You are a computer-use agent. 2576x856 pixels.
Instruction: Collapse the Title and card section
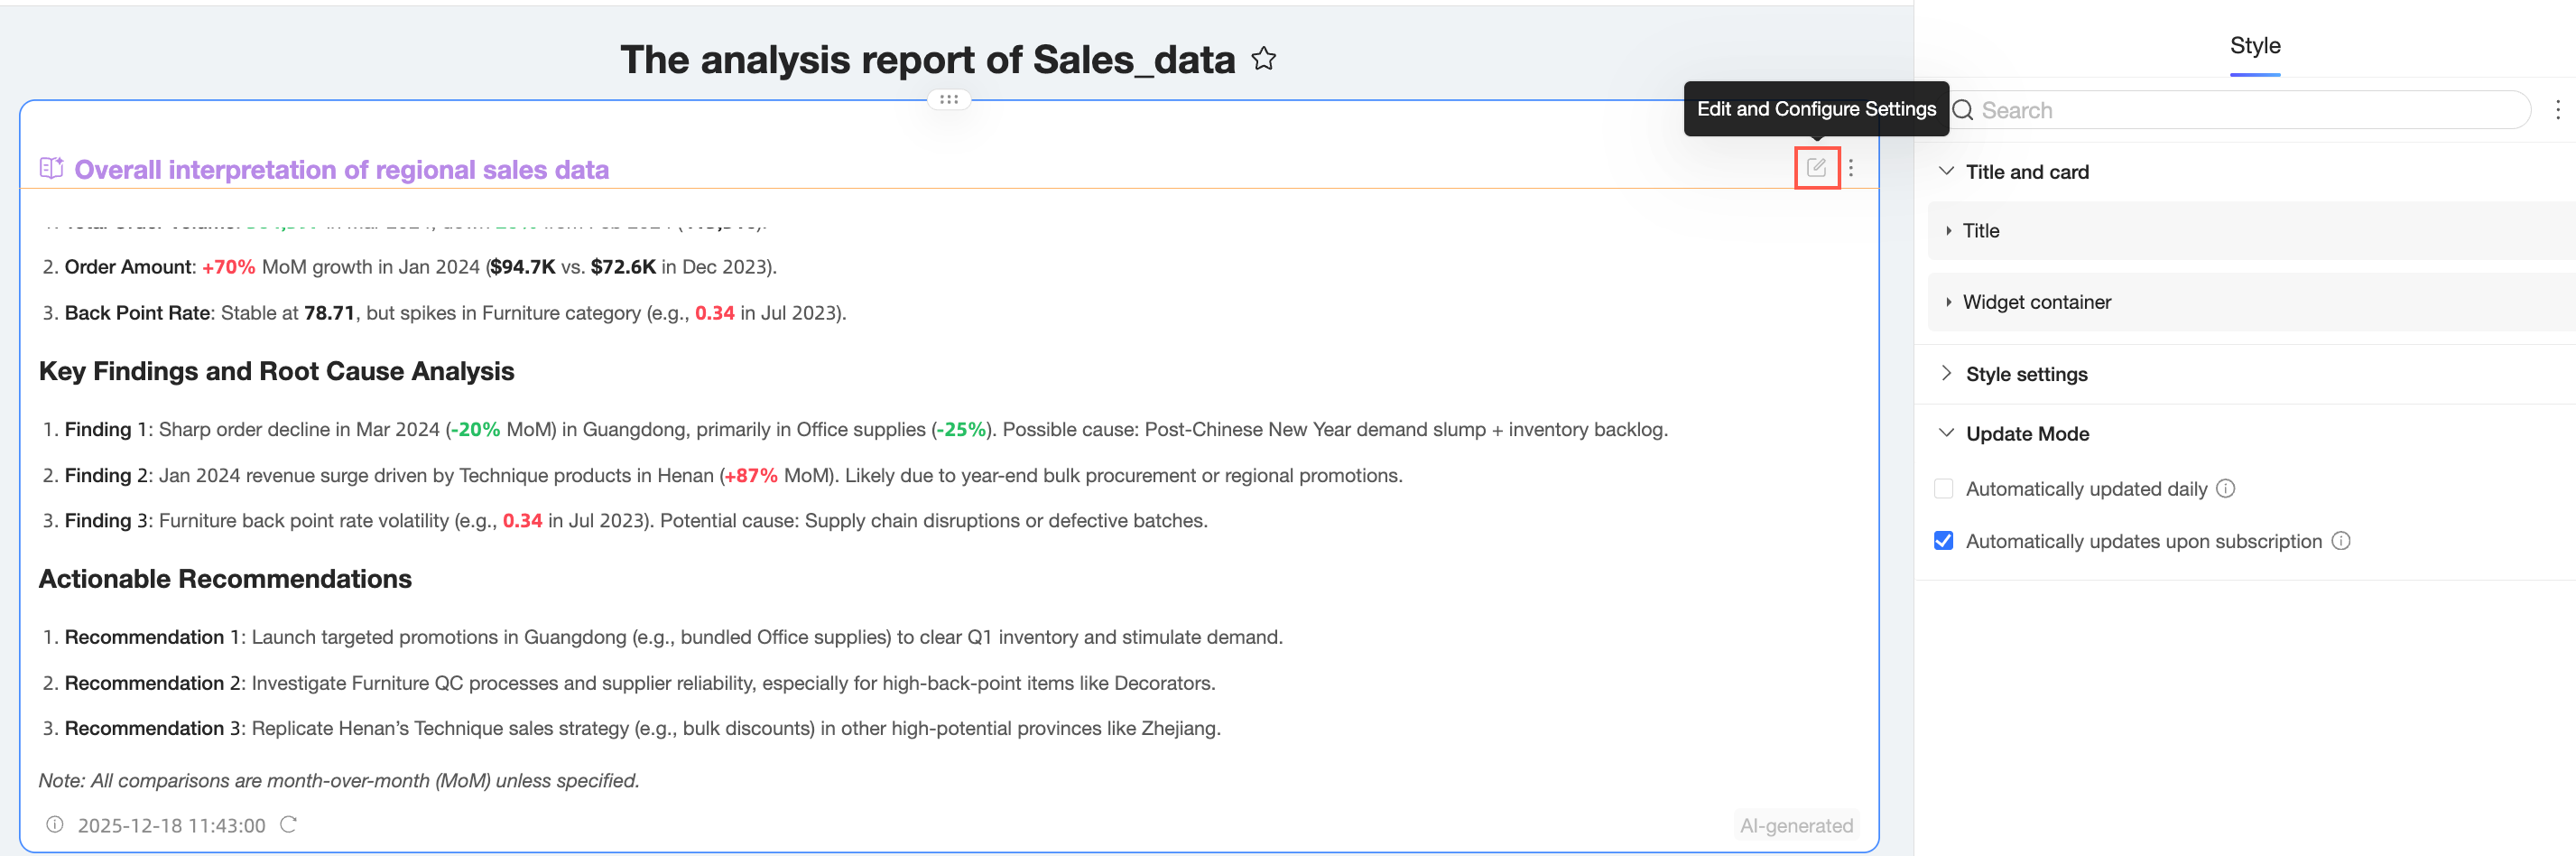(x=1946, y=171)
